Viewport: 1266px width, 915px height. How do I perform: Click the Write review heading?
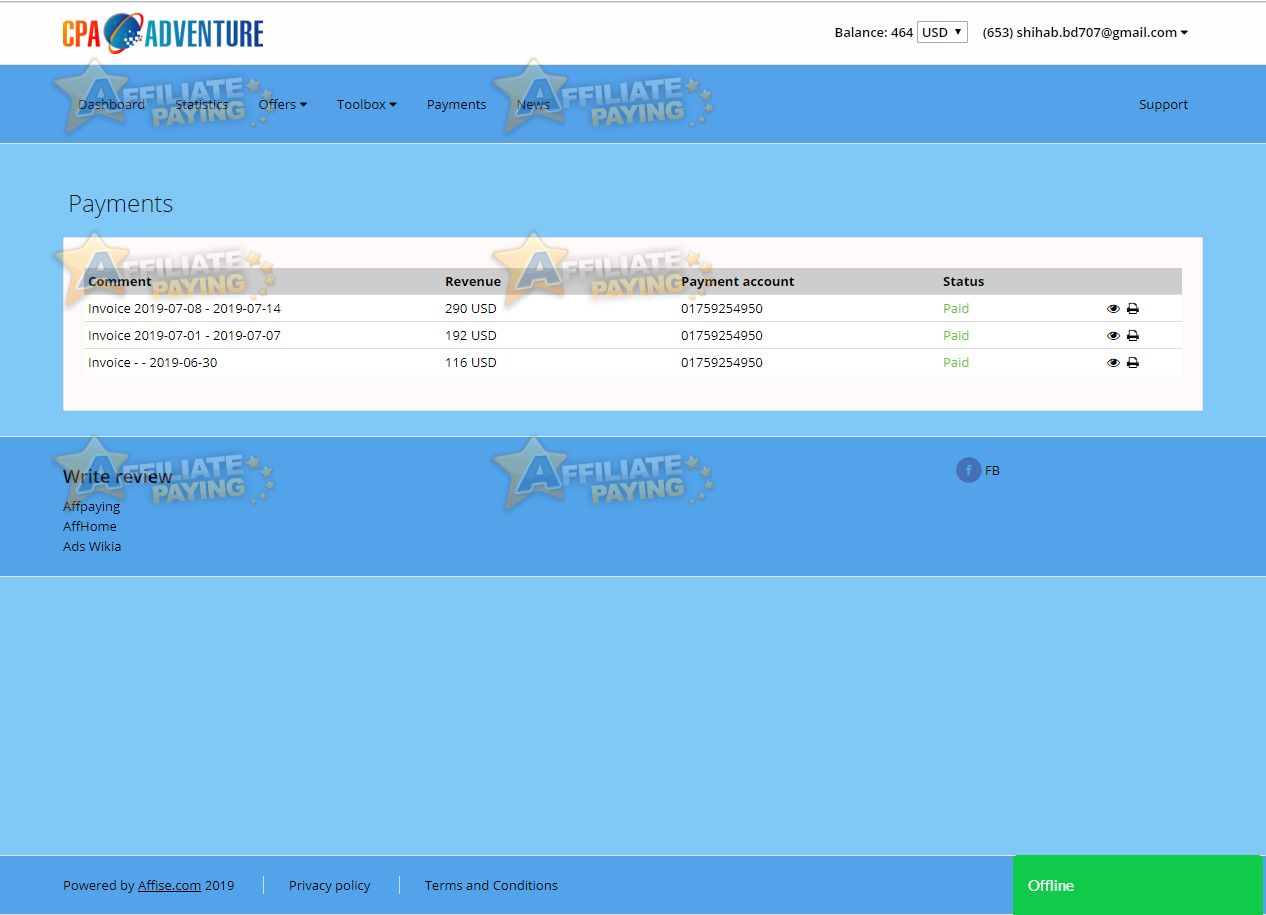point(118,477)
